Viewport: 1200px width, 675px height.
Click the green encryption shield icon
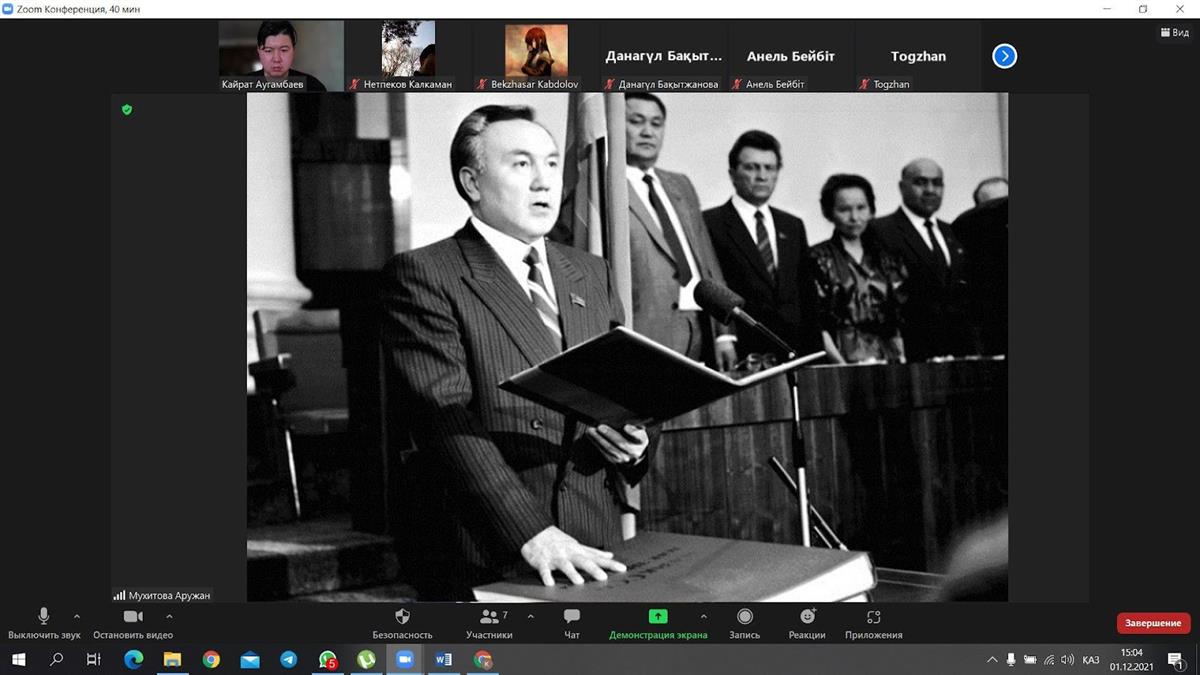click(x=127, y=110)
